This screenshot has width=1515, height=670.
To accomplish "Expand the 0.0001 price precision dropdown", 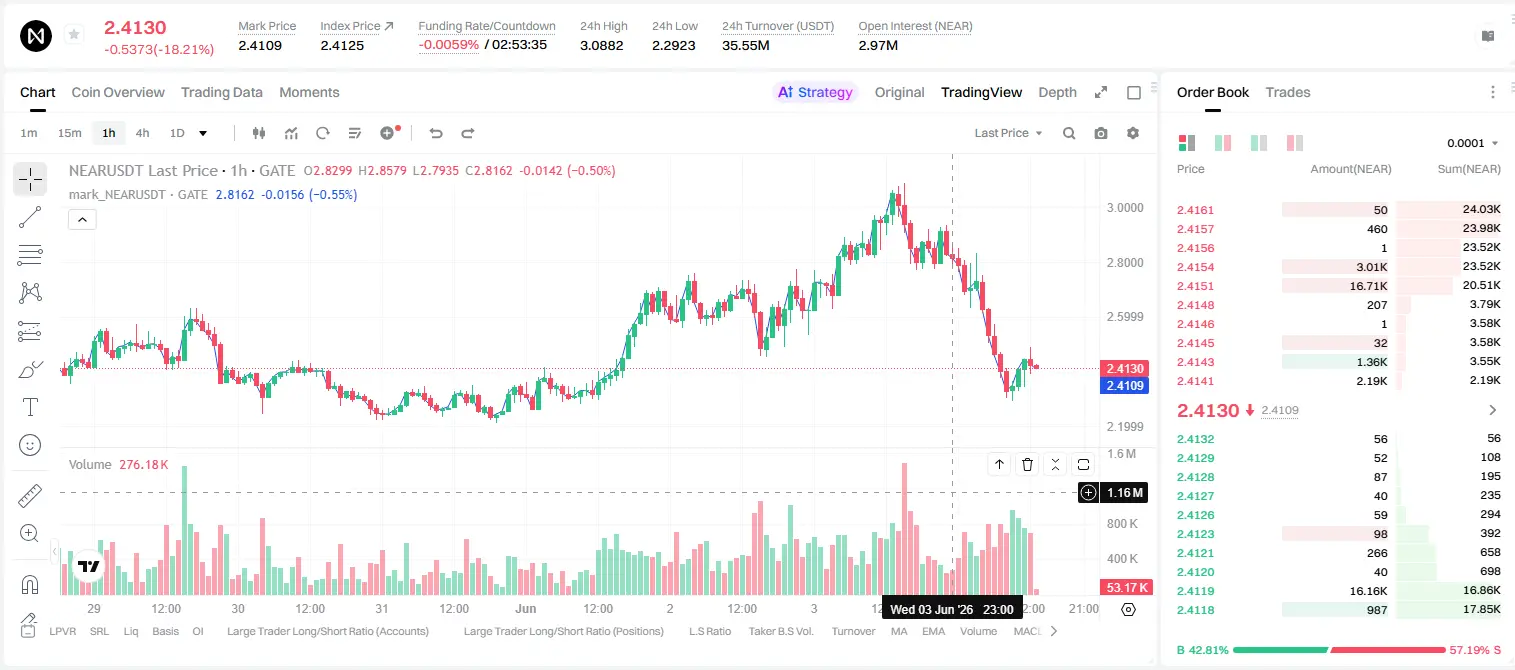I will (x=1473, y=143).
